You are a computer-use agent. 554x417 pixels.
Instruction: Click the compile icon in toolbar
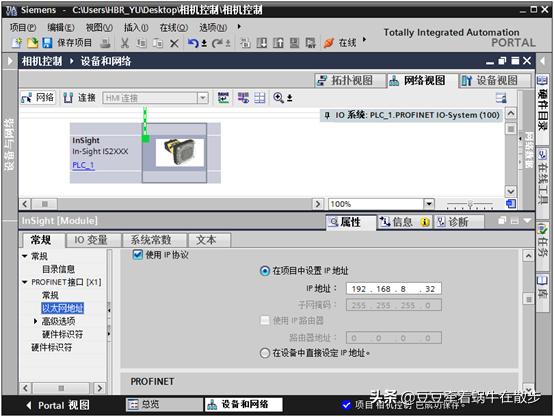pyautogui.click(x=245, y=43)
